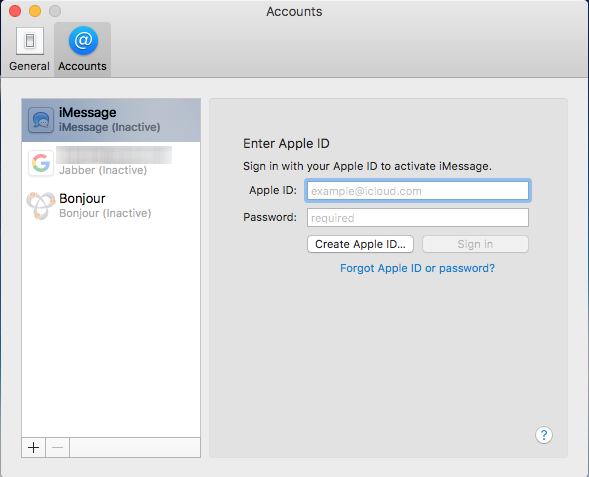589x477 pixels.
Task: Click the Bonjour account icon
Action: coord(41,205)
